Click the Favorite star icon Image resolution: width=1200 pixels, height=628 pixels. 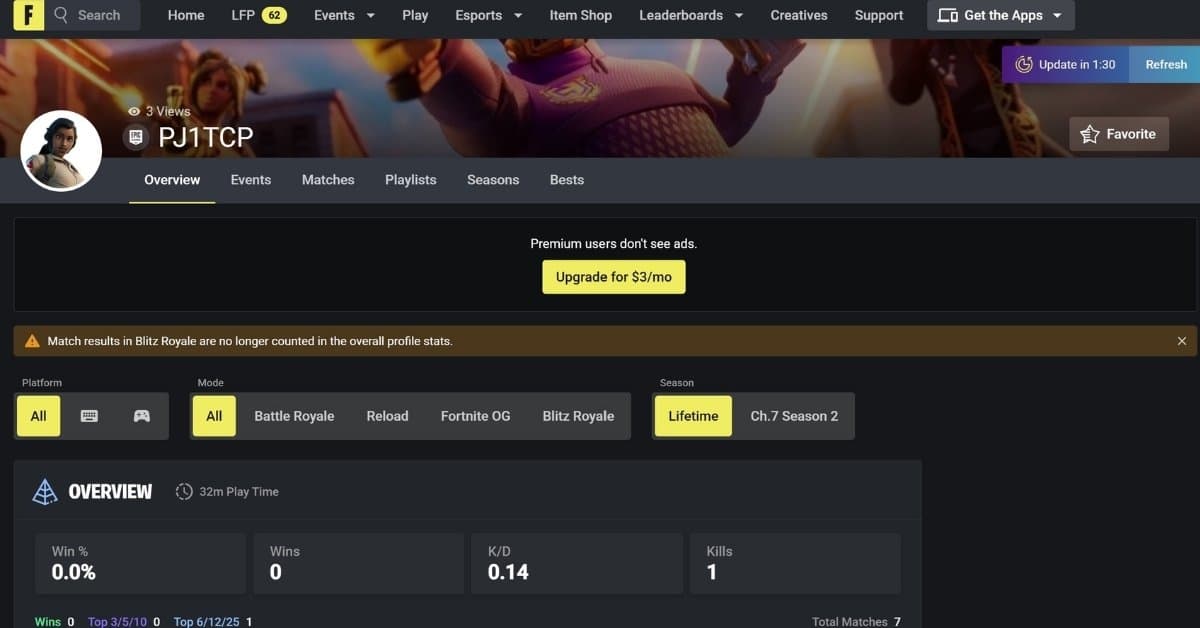1089,134
